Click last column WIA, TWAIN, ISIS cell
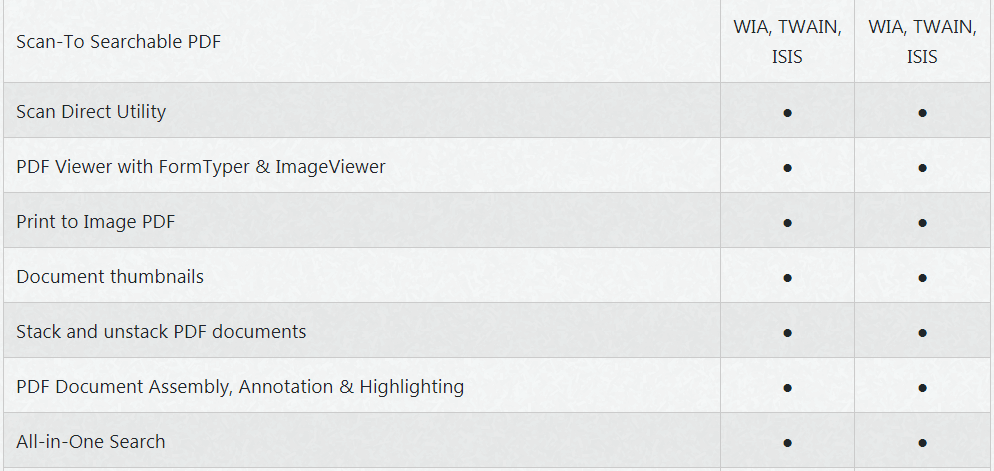 [922, 42]
